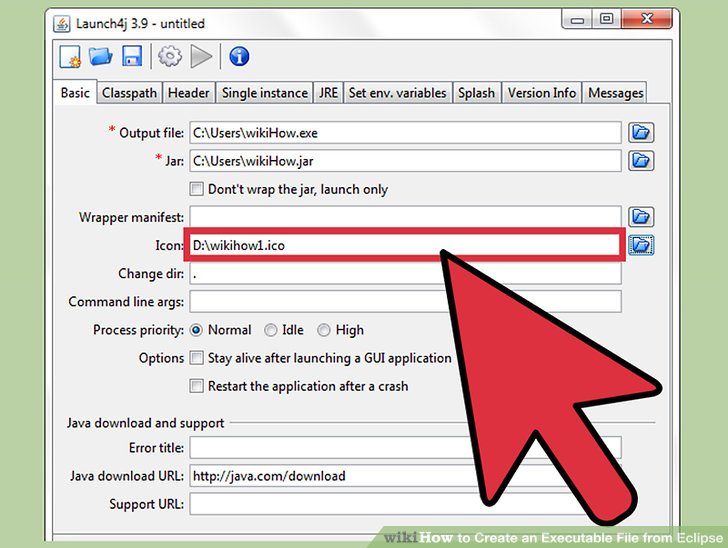Check Stay alive after launching a GUI application
The width and height of the screenshot is (728, 548).
(196, 358)
